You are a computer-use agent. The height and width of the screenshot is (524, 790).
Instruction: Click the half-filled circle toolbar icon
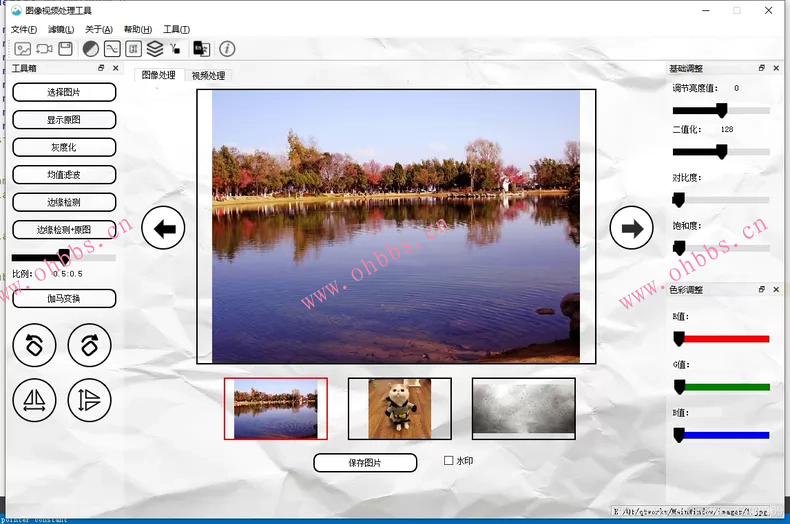click(91, 48)
